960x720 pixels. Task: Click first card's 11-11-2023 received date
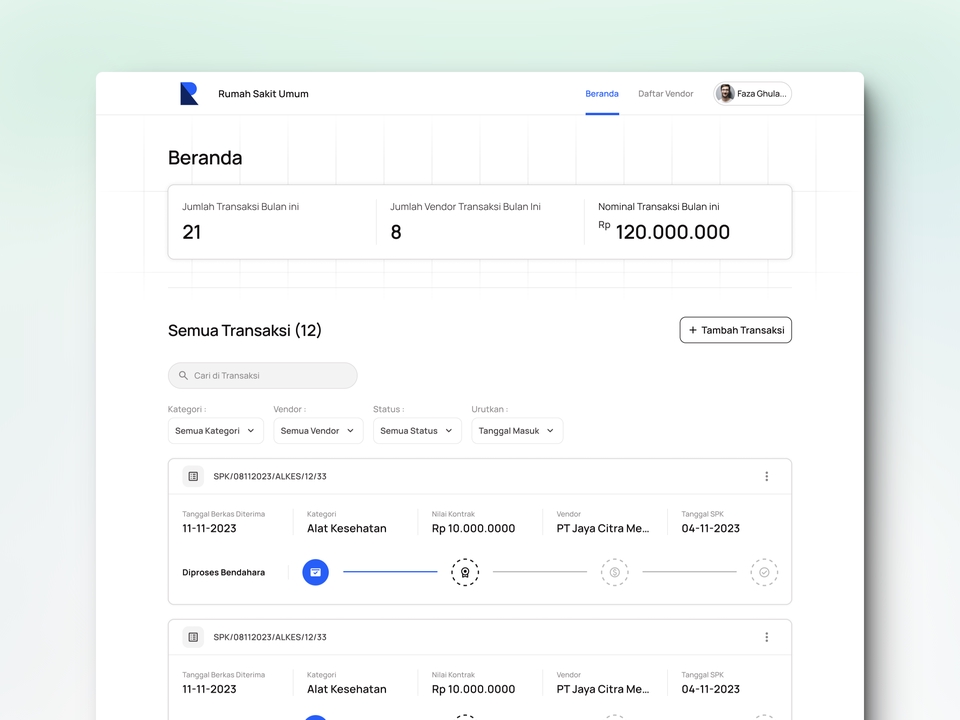point(209,528)
